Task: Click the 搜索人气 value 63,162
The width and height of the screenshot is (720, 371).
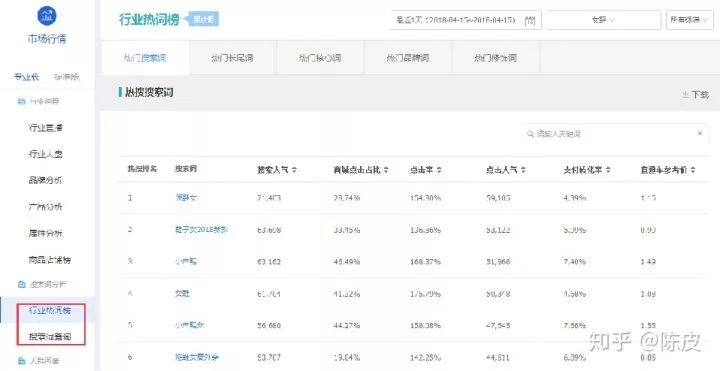Action: [x=269, y=262]
